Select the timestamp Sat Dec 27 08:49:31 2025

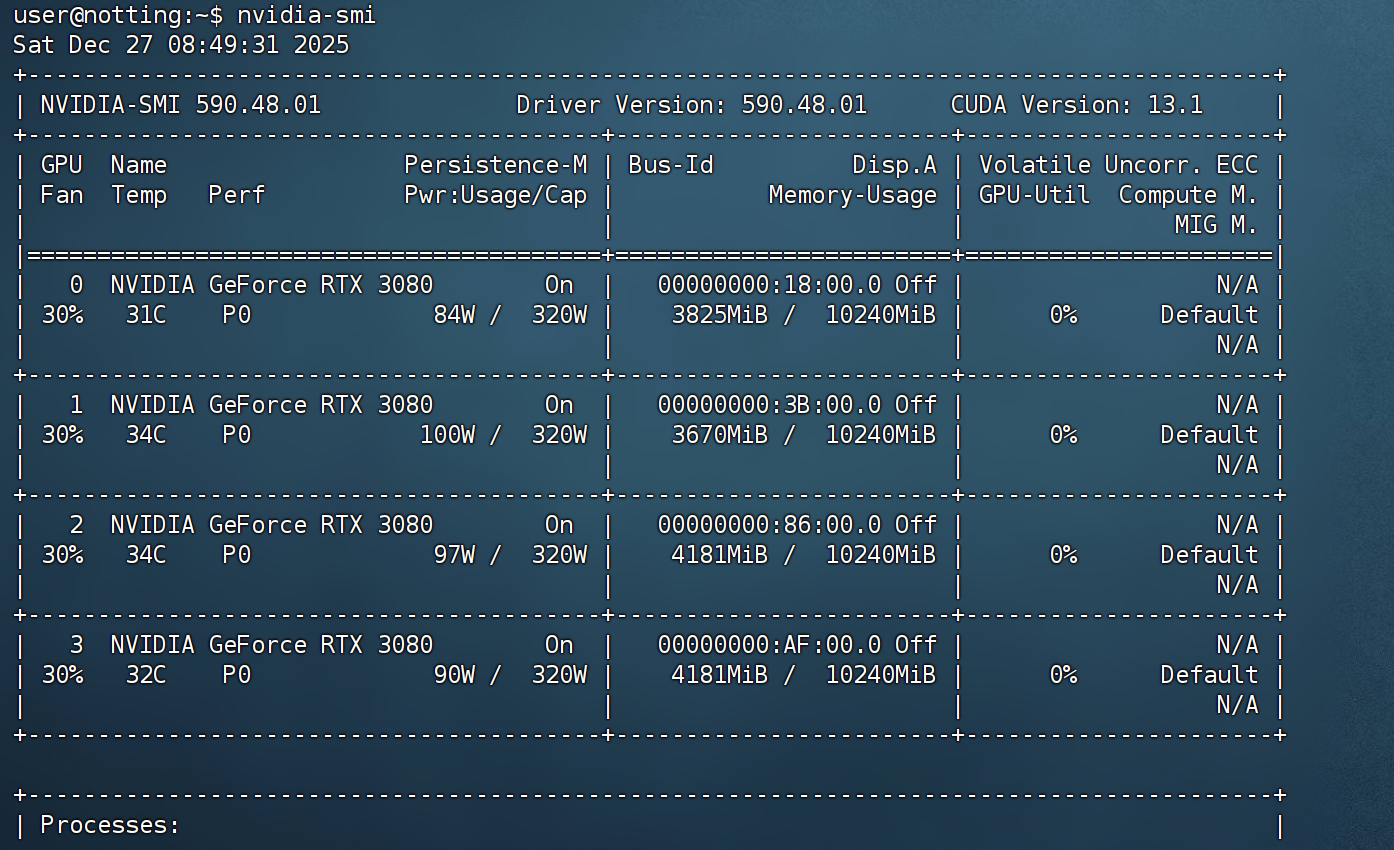click(181, 45)
